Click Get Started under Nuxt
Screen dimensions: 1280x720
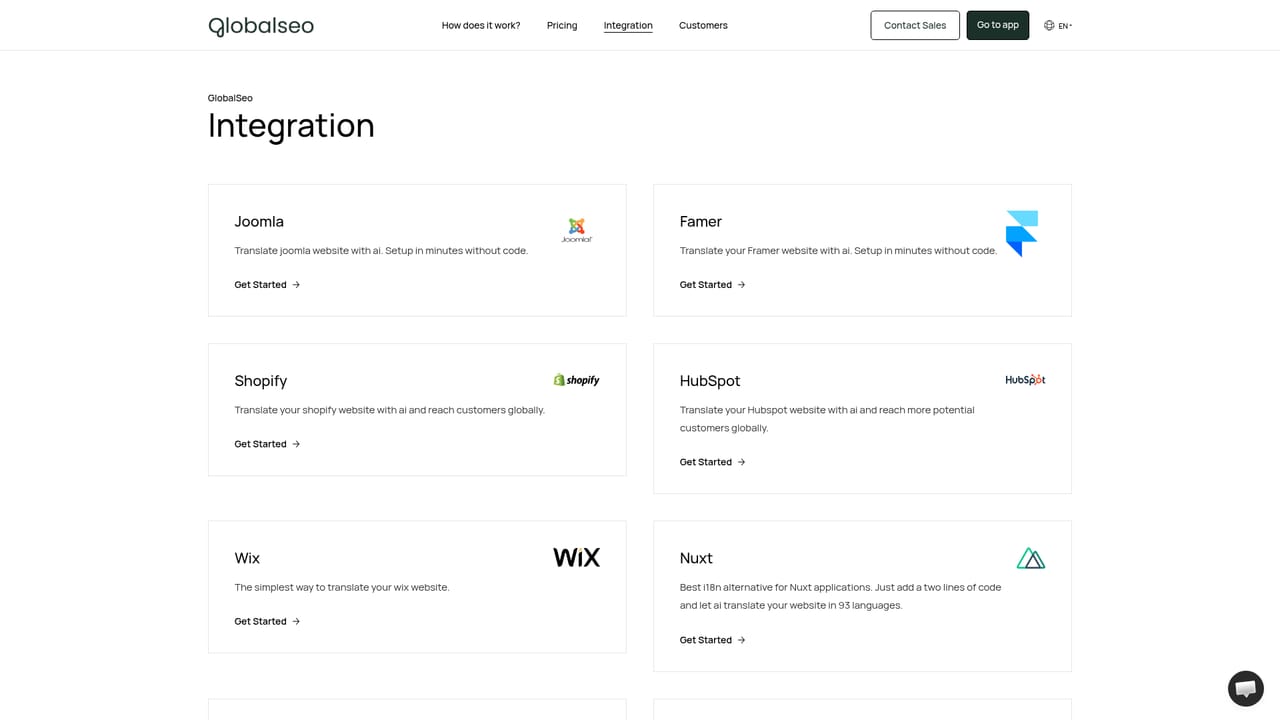(713, 640)
